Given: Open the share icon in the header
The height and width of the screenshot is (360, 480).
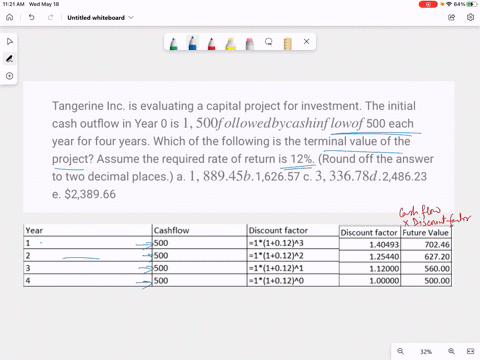Looking at the screenshot, I should [x=452, y=17].
